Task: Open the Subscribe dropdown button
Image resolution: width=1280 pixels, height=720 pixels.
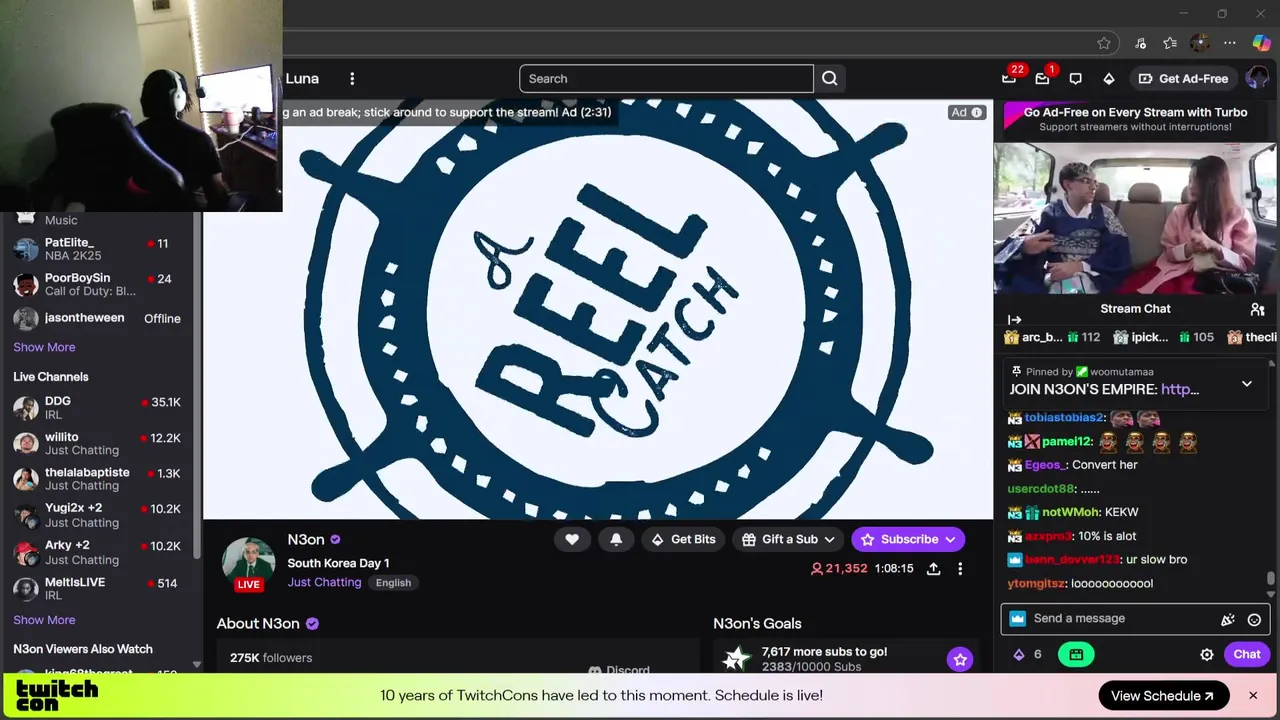Action: pos(908,539)
